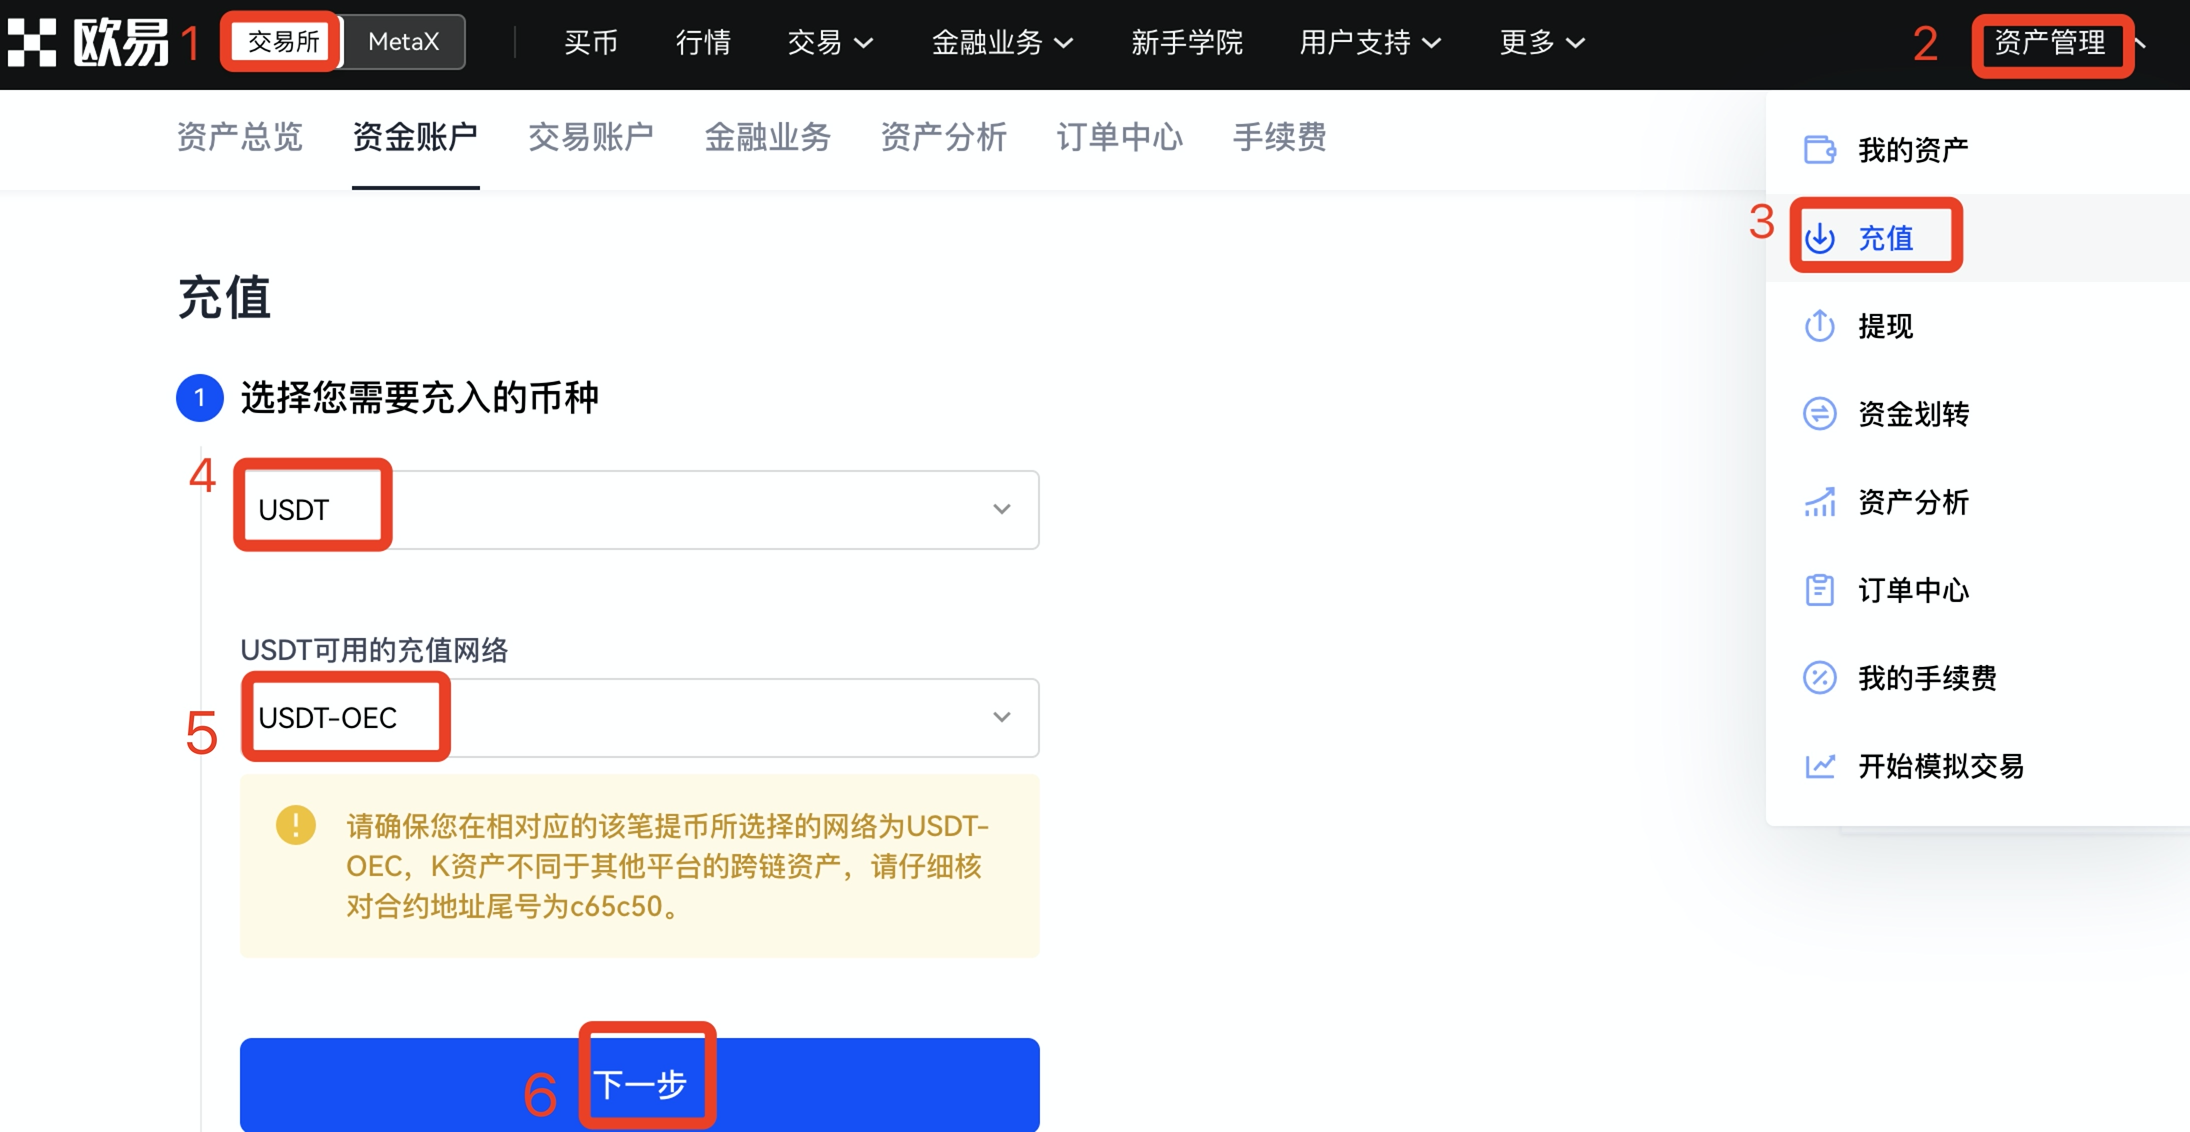Click the withdraw (提现) icon

coord(1819,326)
